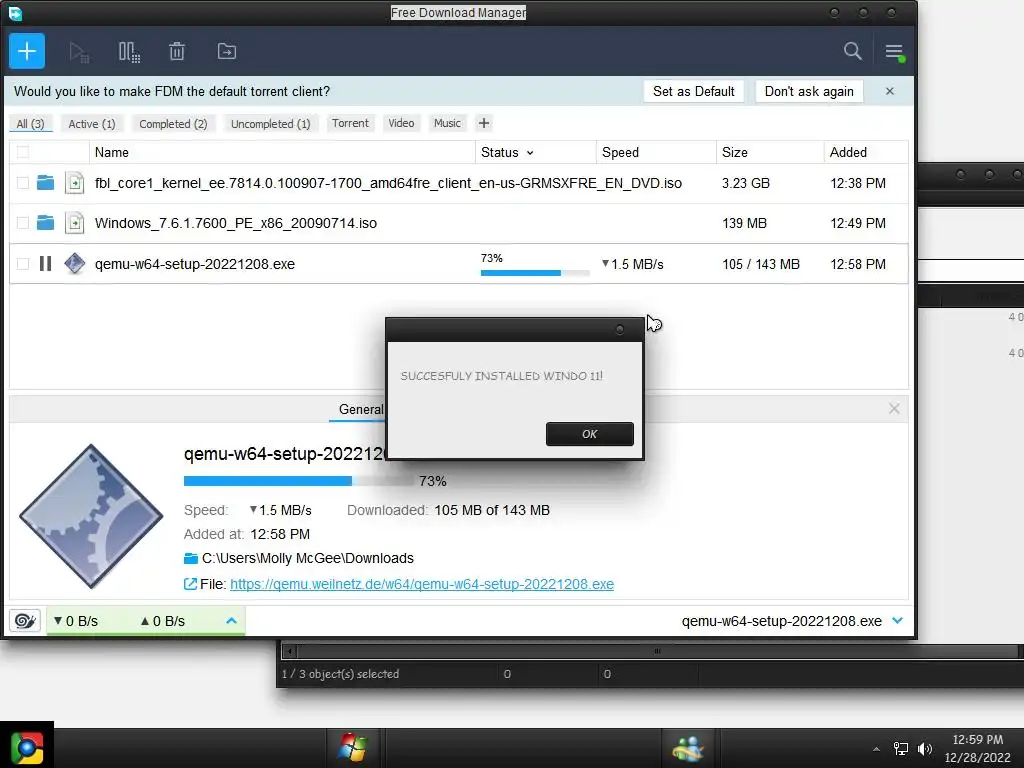Screen dimensions: 1024x768
Task: Select the Completed (2) filter tab
Action: tap(173, 123)
